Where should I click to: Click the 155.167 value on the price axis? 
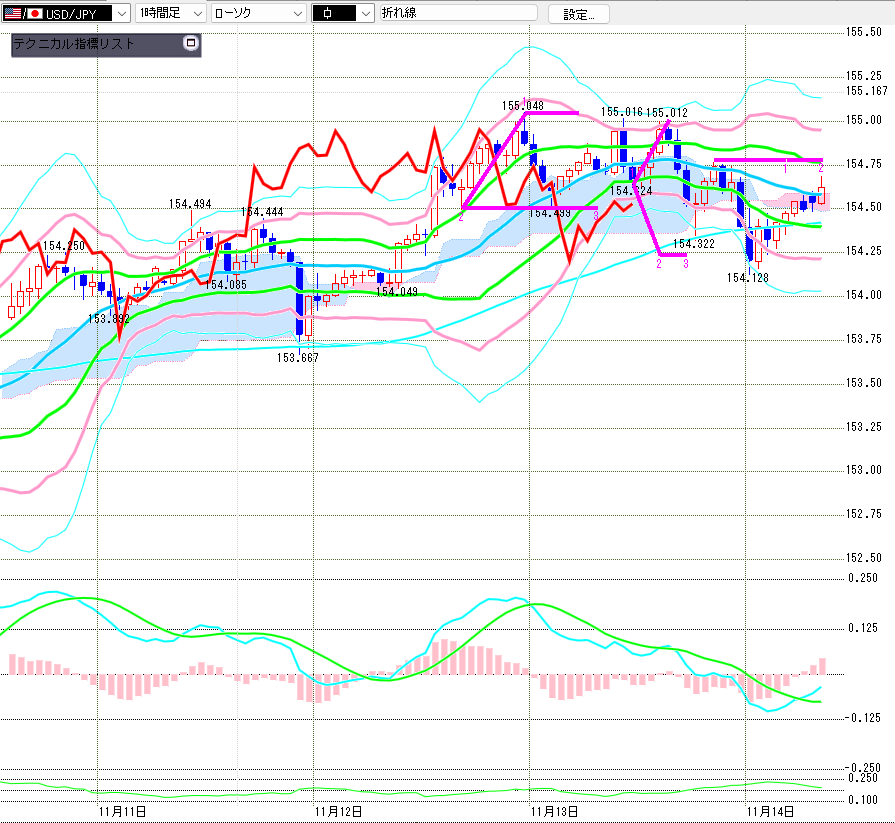point(866,91)
